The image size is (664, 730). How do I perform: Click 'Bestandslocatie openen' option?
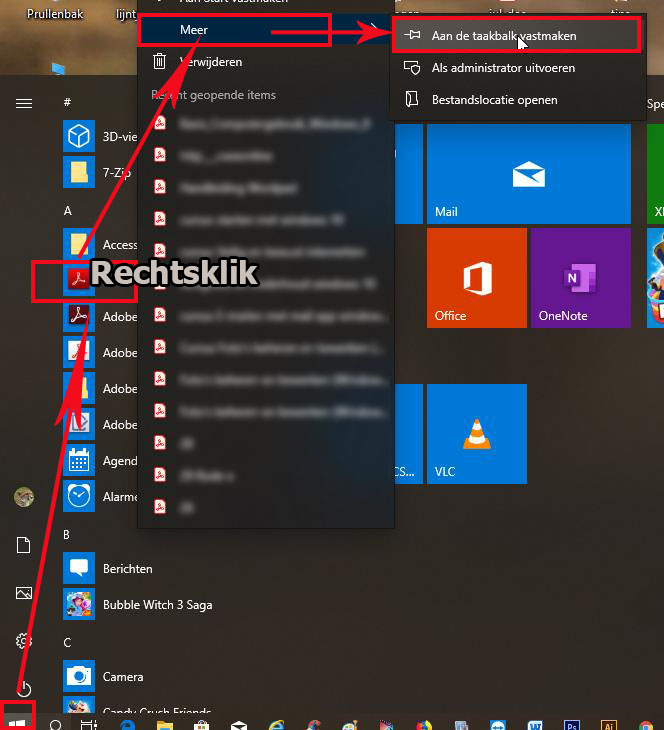(x=494, y=100)
